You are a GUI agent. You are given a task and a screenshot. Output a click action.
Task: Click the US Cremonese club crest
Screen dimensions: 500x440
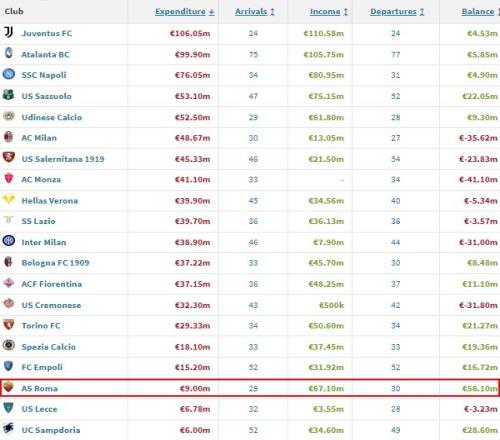pyautogui.click(x=9, y=303)
